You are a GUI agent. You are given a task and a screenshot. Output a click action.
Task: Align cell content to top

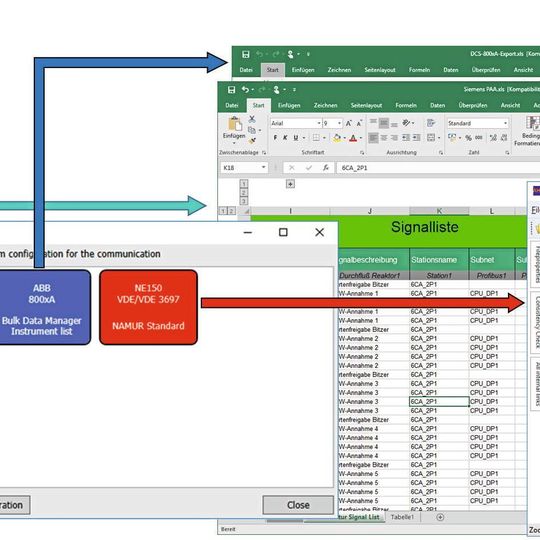[373, 123]
